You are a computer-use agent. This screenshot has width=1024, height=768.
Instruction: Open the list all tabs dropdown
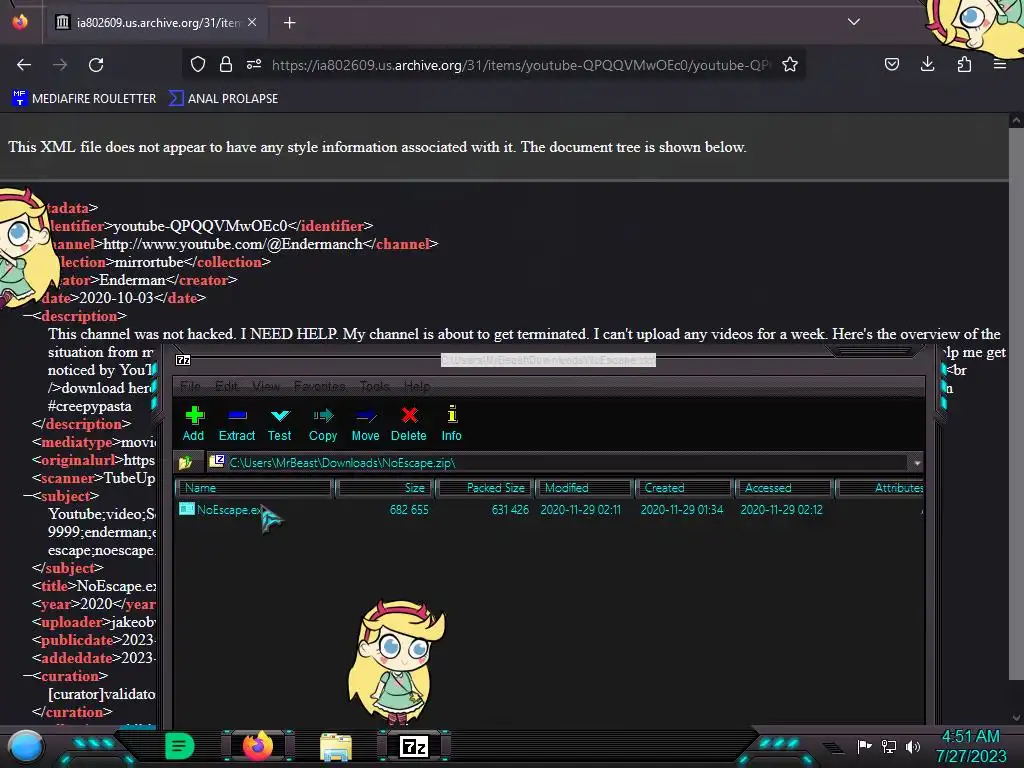(x=854, y=22)
